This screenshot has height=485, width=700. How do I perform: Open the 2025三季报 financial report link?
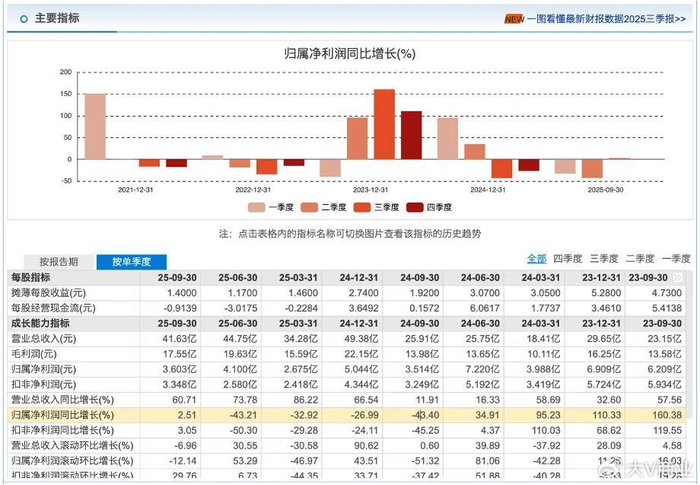pyautogui.click(x=606, y=19)
